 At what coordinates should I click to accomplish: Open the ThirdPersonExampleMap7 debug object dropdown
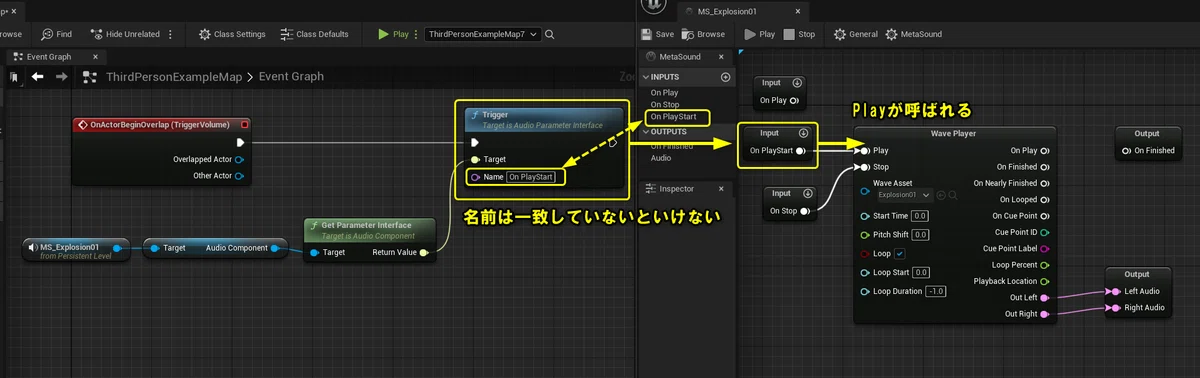click(483, 34)
